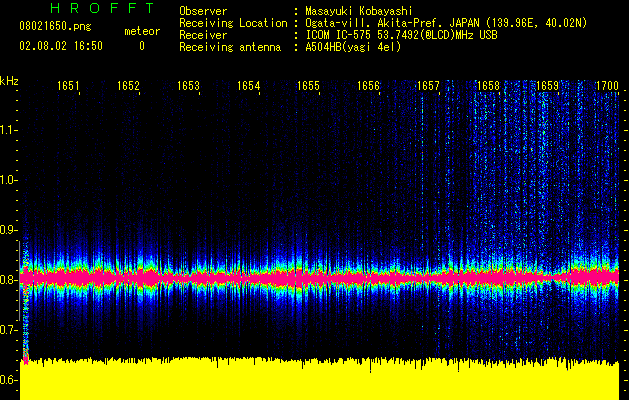This screenshot has height=400, width=629.
Task: Click observer name Masayuki Kobayashi
Action: pos(359,11)
